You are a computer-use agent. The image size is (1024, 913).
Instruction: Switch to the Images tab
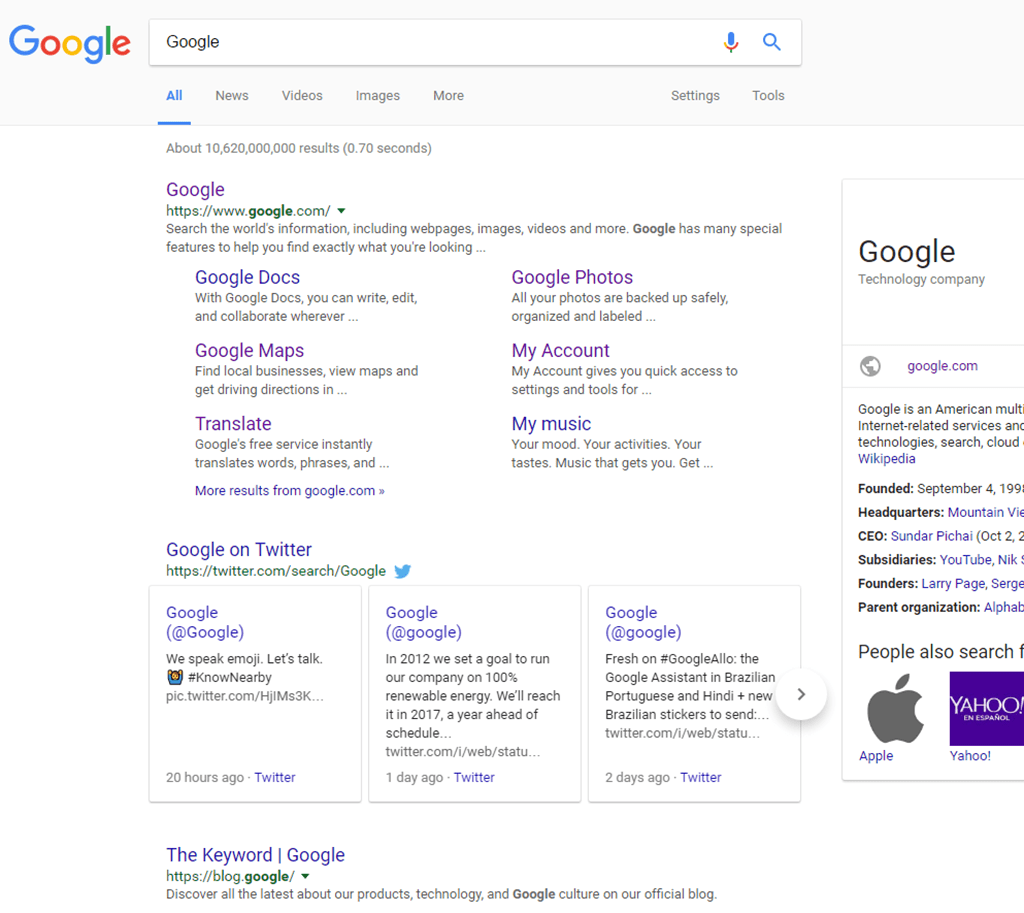click(377, 95)
